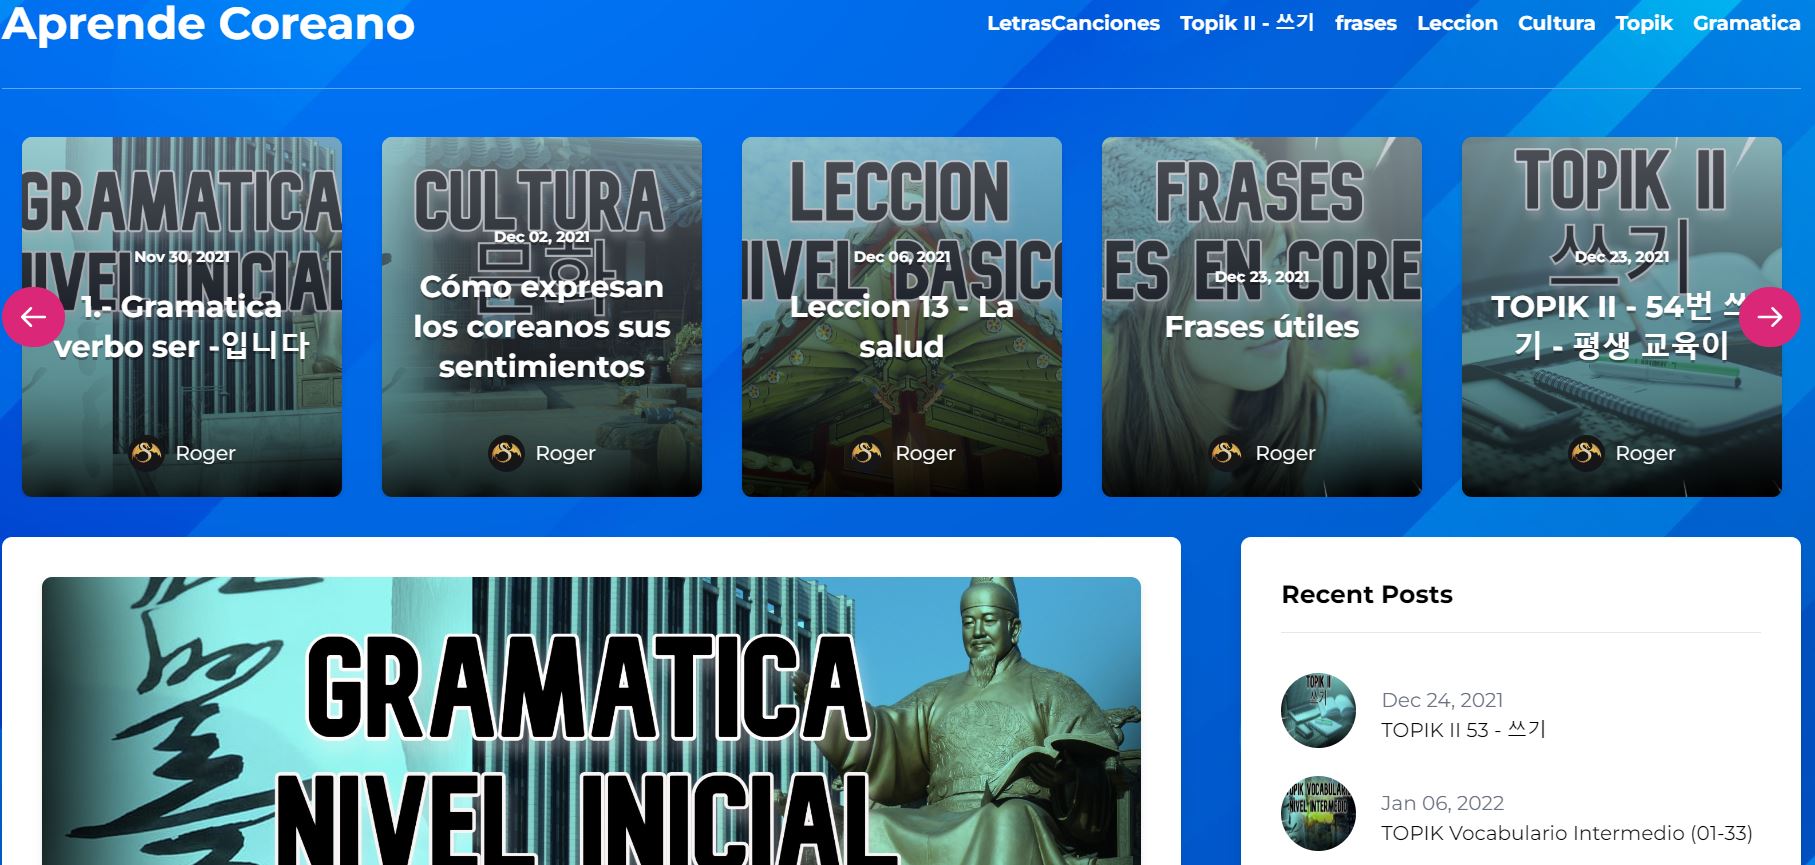Screen dimensions: 1815x865
Task: Select the Topik menu item
Action: (x=1644, y=23)
